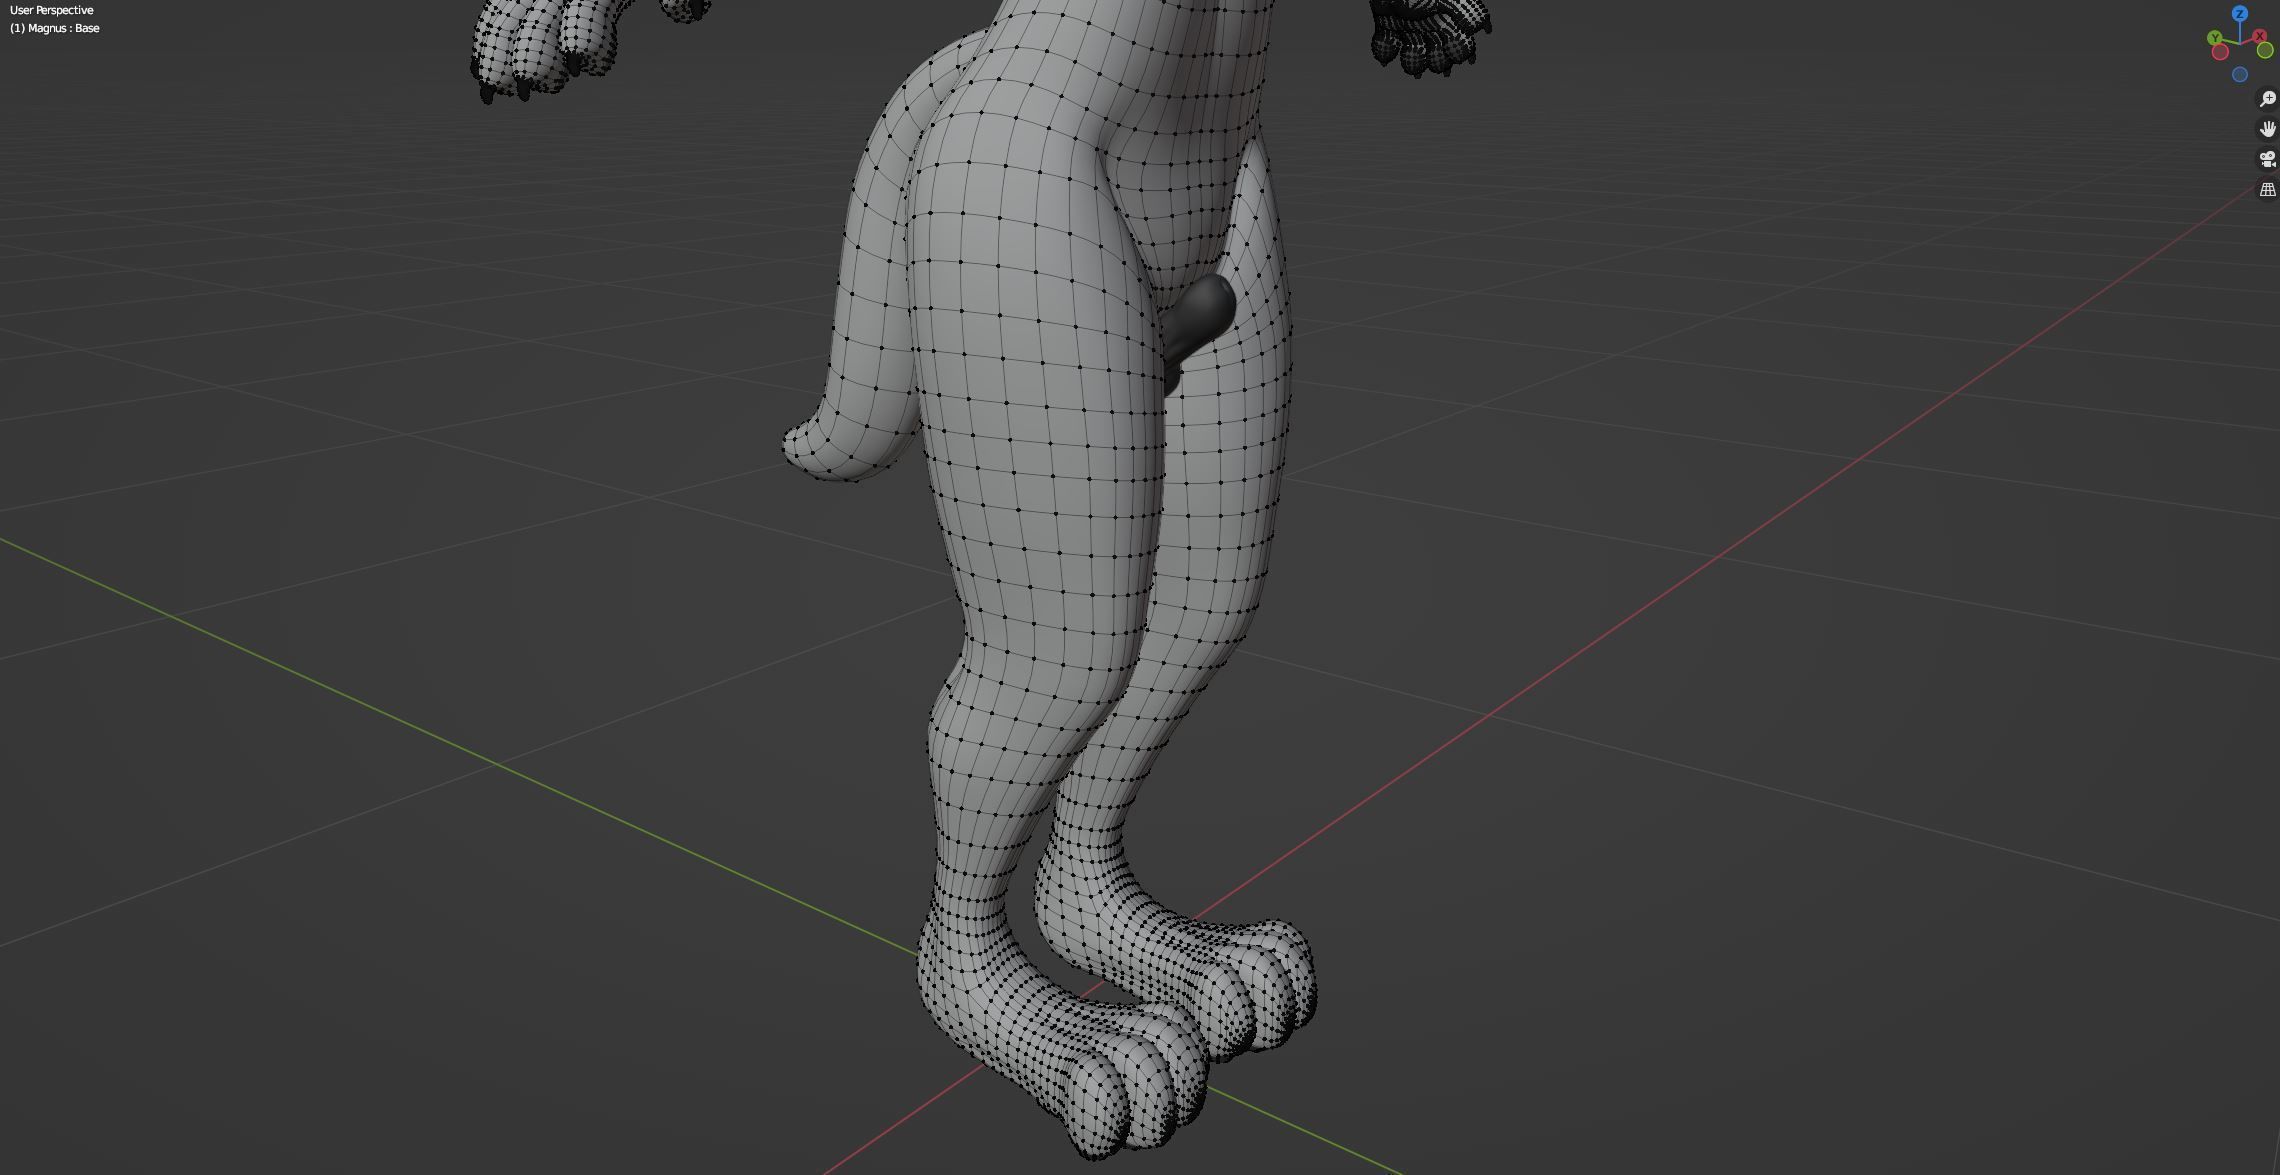The height and width of the screenshot is (1175, 2280).
Task: Click the rounded tip of the tail mesh
Action: coord(800,445)
